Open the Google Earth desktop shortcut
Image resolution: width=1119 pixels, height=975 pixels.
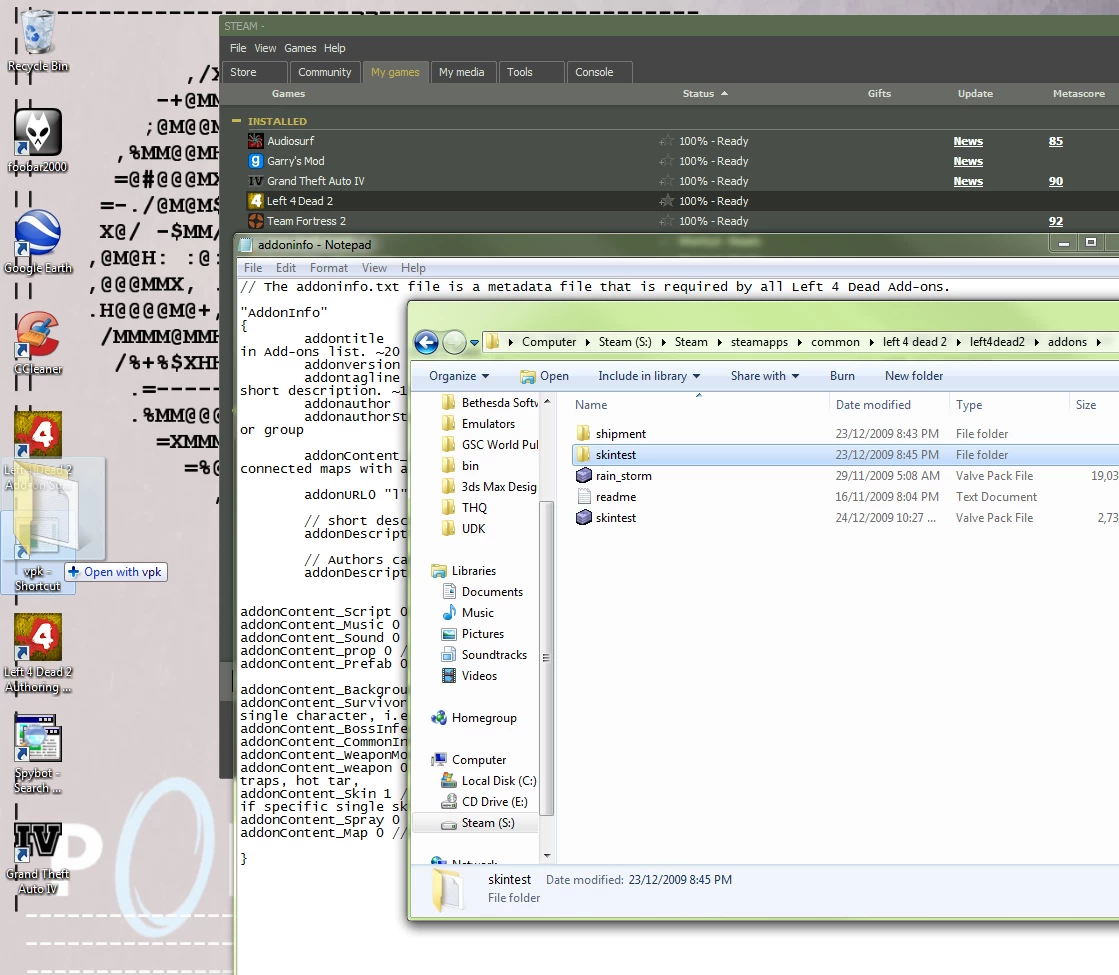click(x=38, y=243)
